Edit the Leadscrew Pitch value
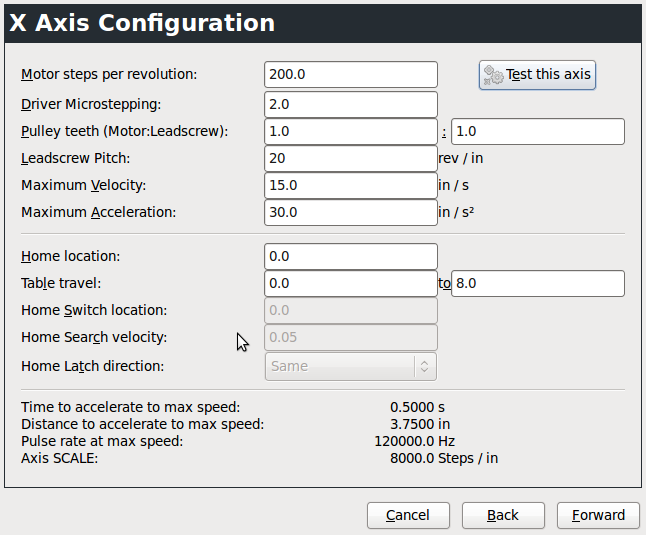The height and width of the screenshot is (535, 646). tap(351, 158)
